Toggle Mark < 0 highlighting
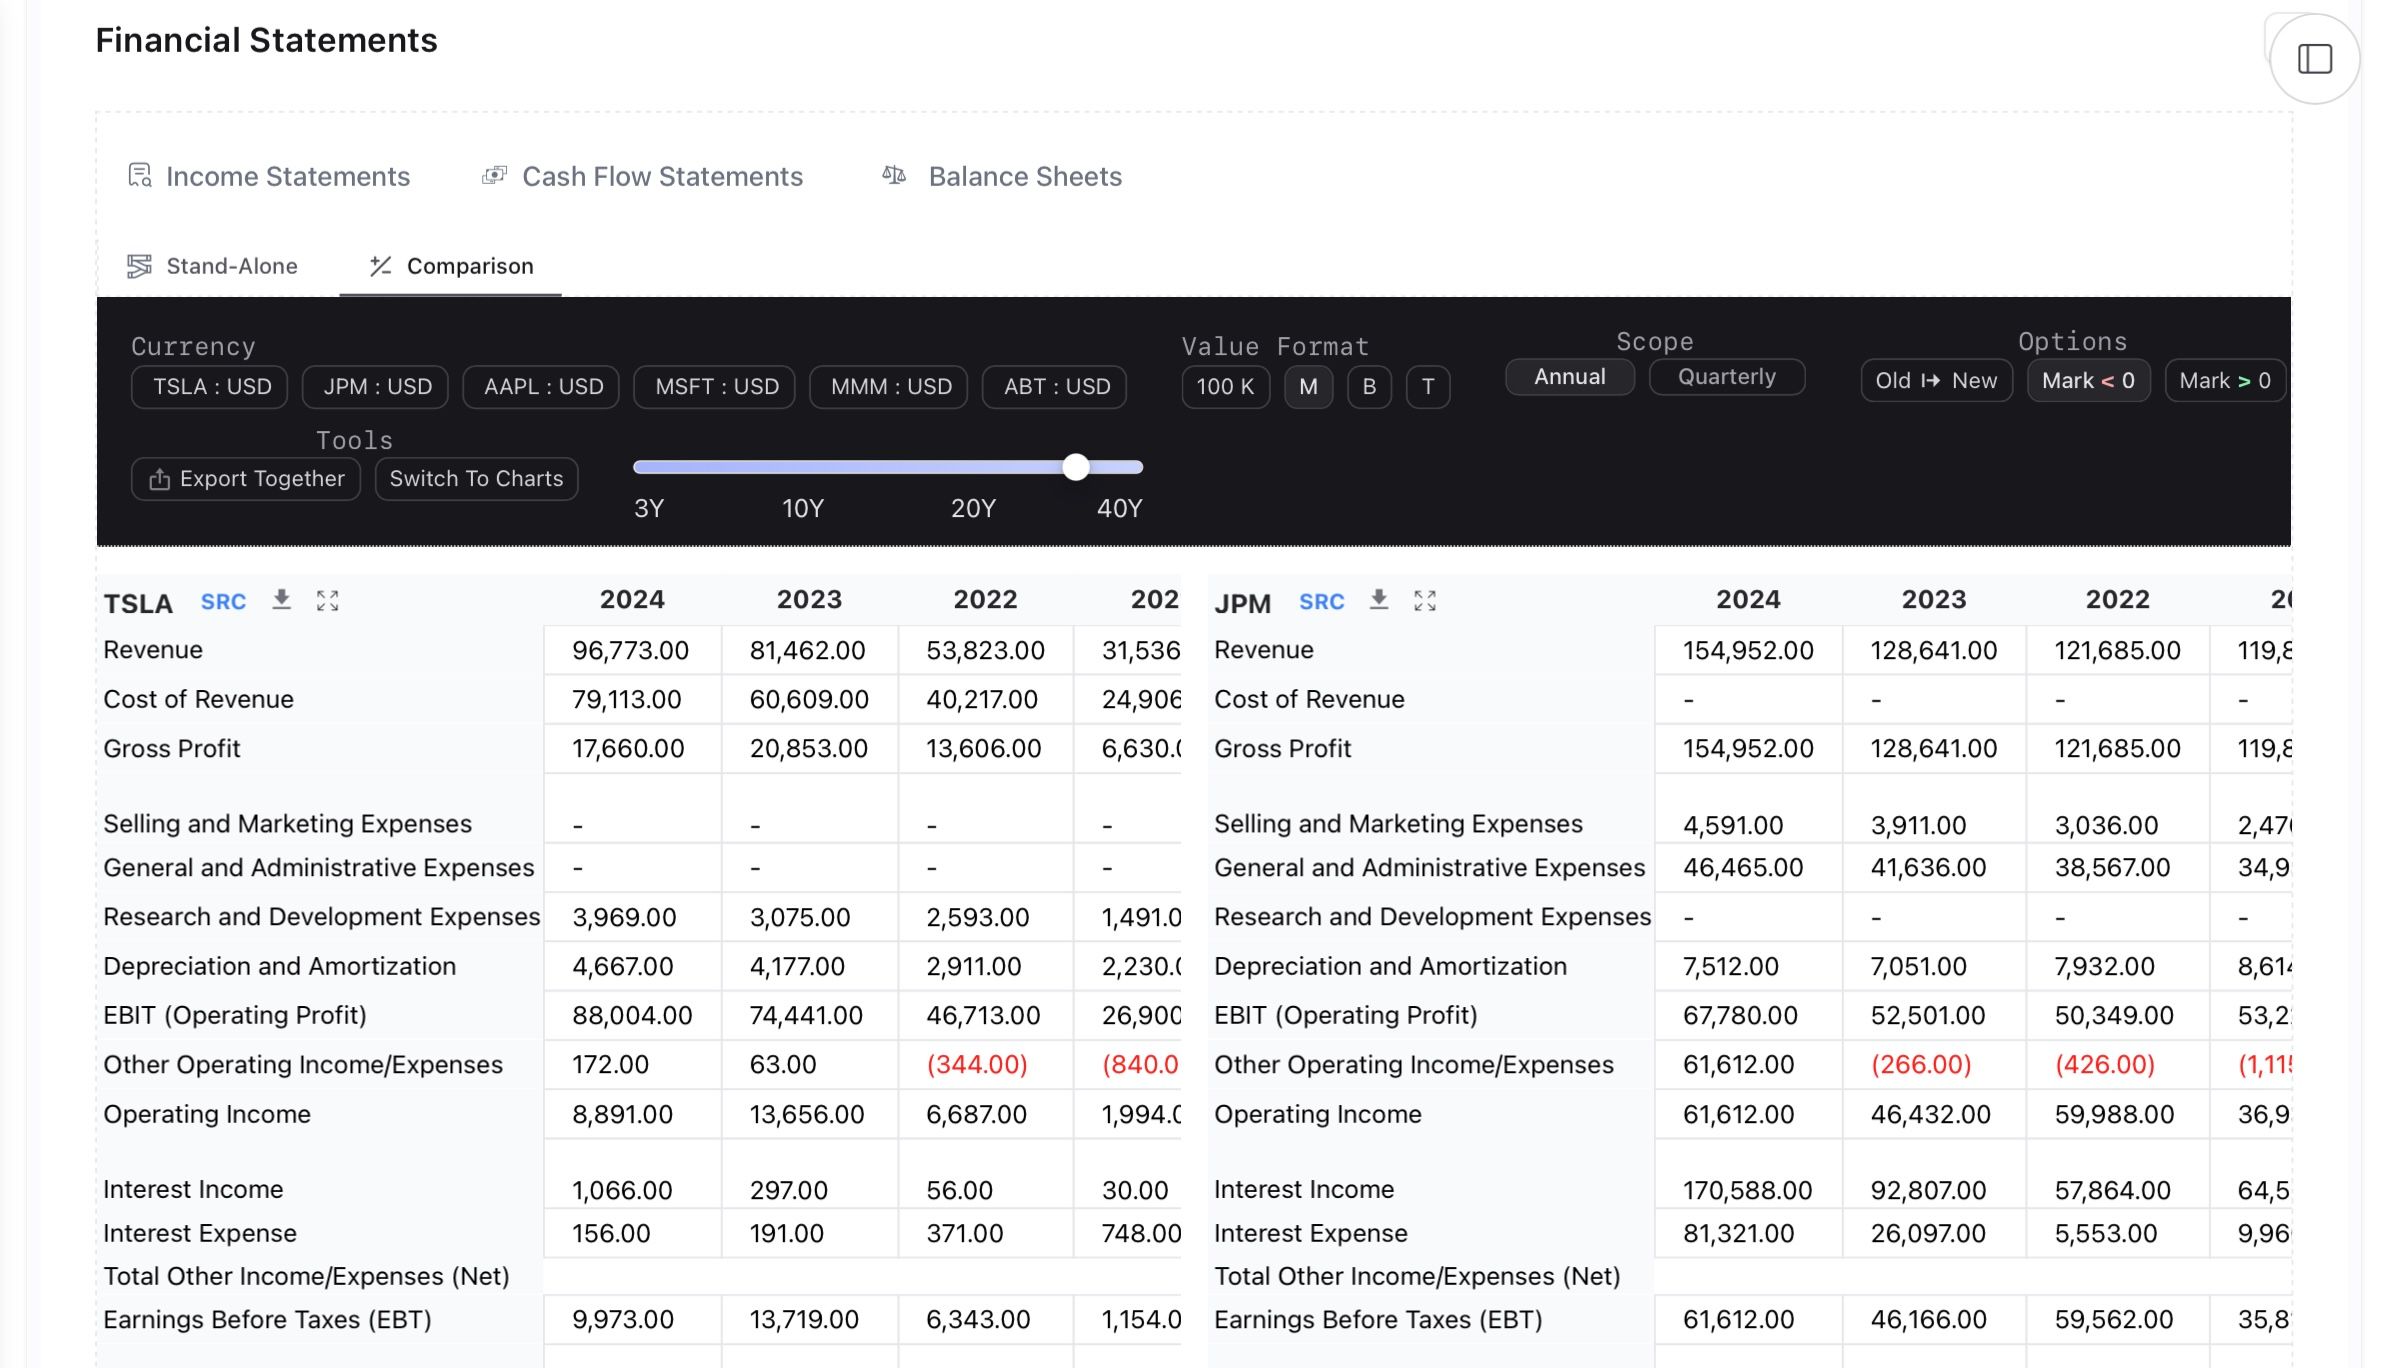 2088,381
